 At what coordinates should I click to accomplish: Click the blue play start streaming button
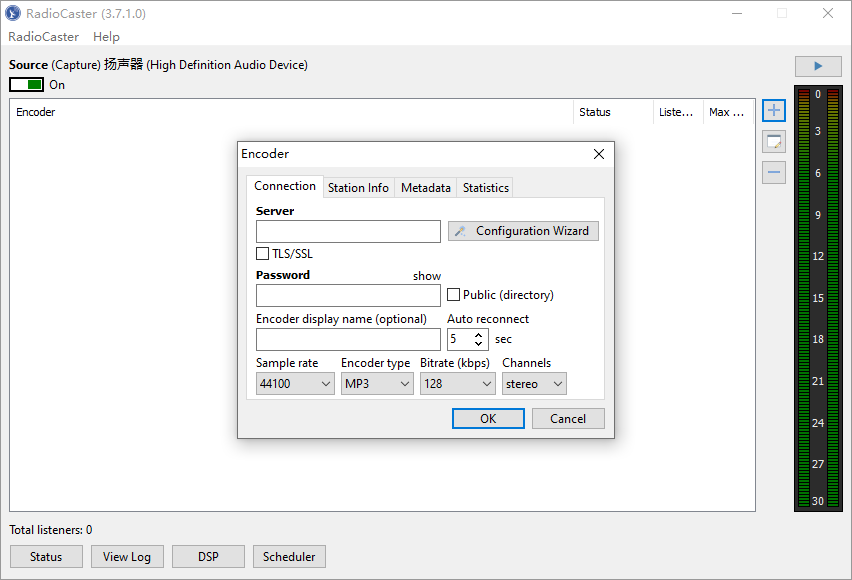tap(818, 66)
